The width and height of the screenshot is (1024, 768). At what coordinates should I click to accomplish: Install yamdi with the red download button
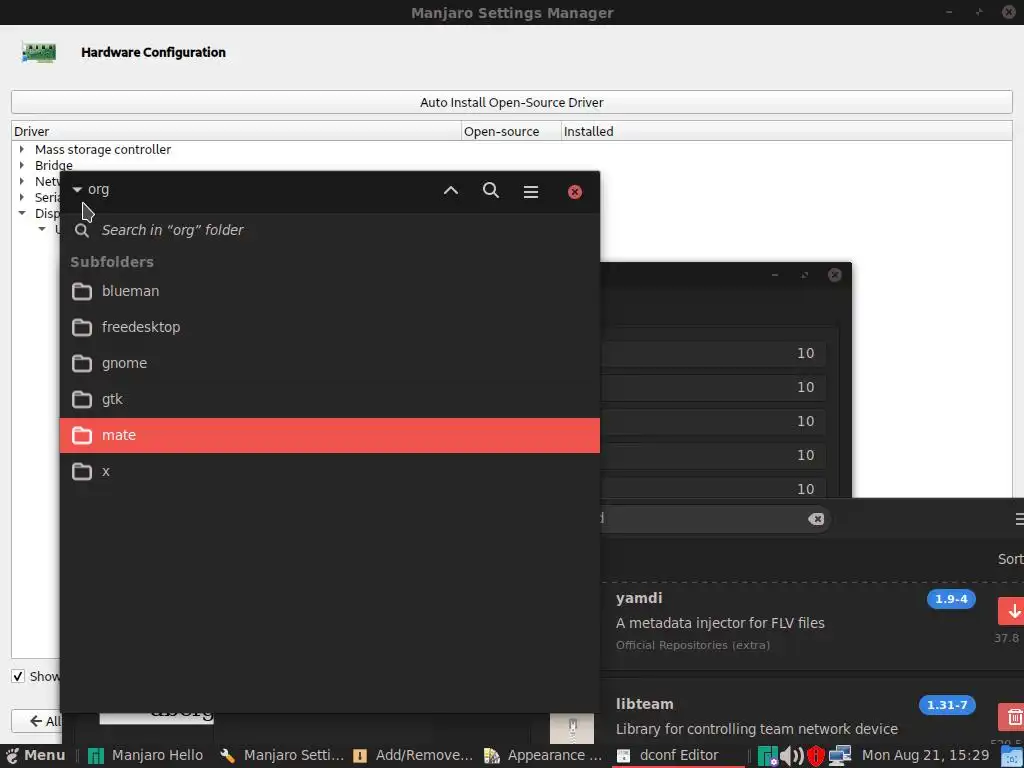(x=1011, y=611)
